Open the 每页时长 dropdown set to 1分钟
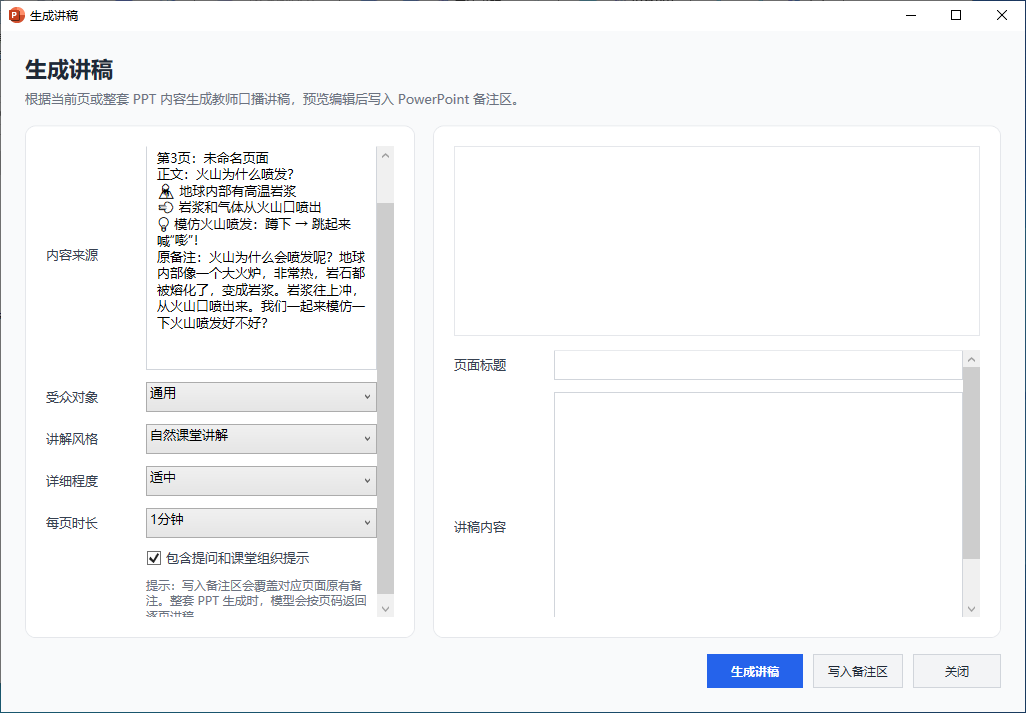The image size is (1026, 713). [x=261, y=523]
